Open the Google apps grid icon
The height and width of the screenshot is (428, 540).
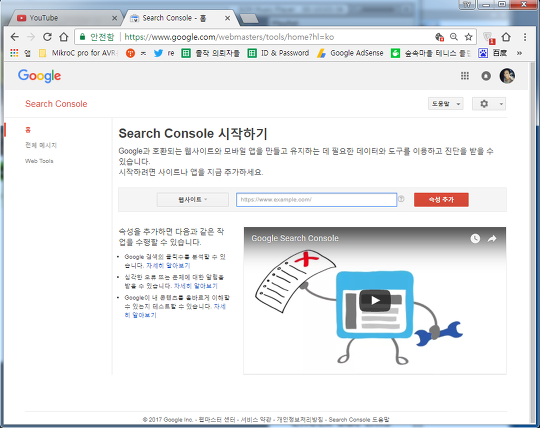tap(465, 76)
